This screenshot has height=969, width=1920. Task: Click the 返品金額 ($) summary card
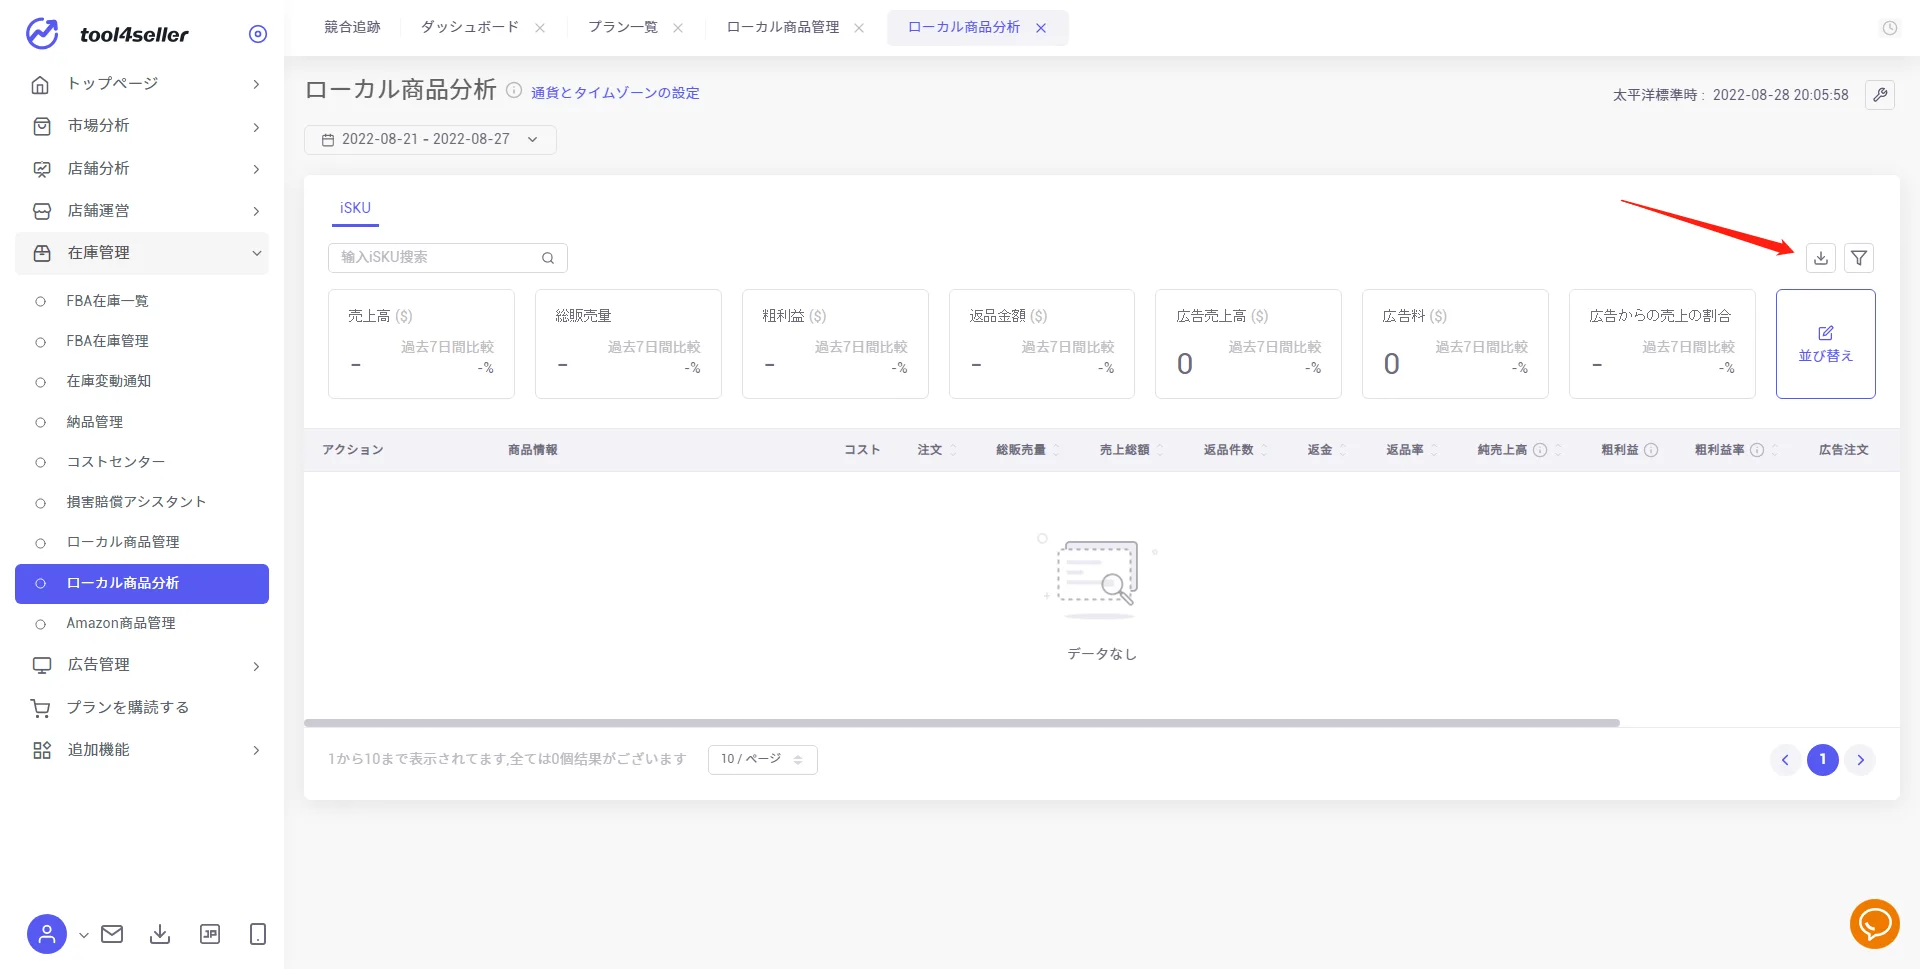tap(1042, 344)
